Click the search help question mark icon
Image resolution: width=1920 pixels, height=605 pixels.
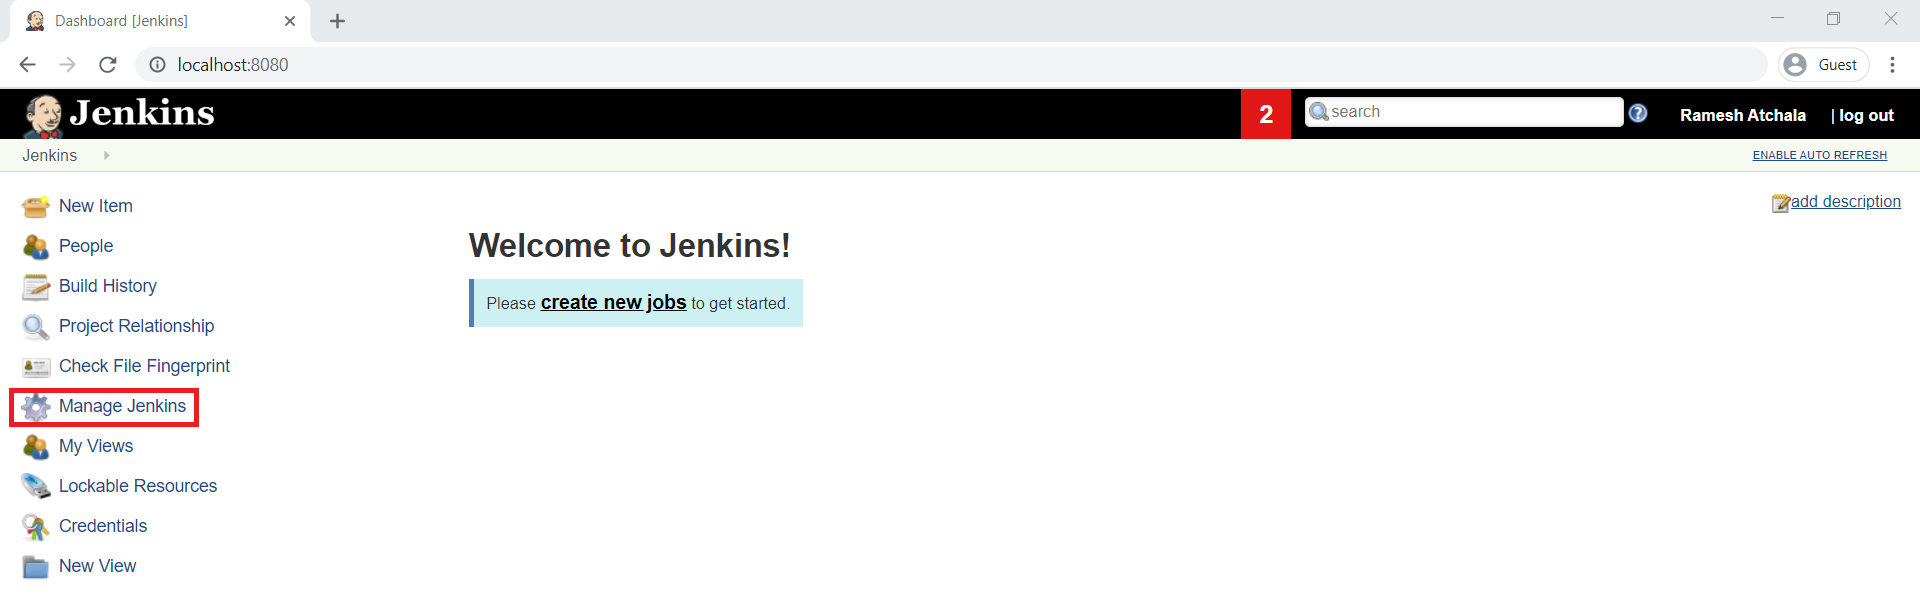click(1638, 113)
